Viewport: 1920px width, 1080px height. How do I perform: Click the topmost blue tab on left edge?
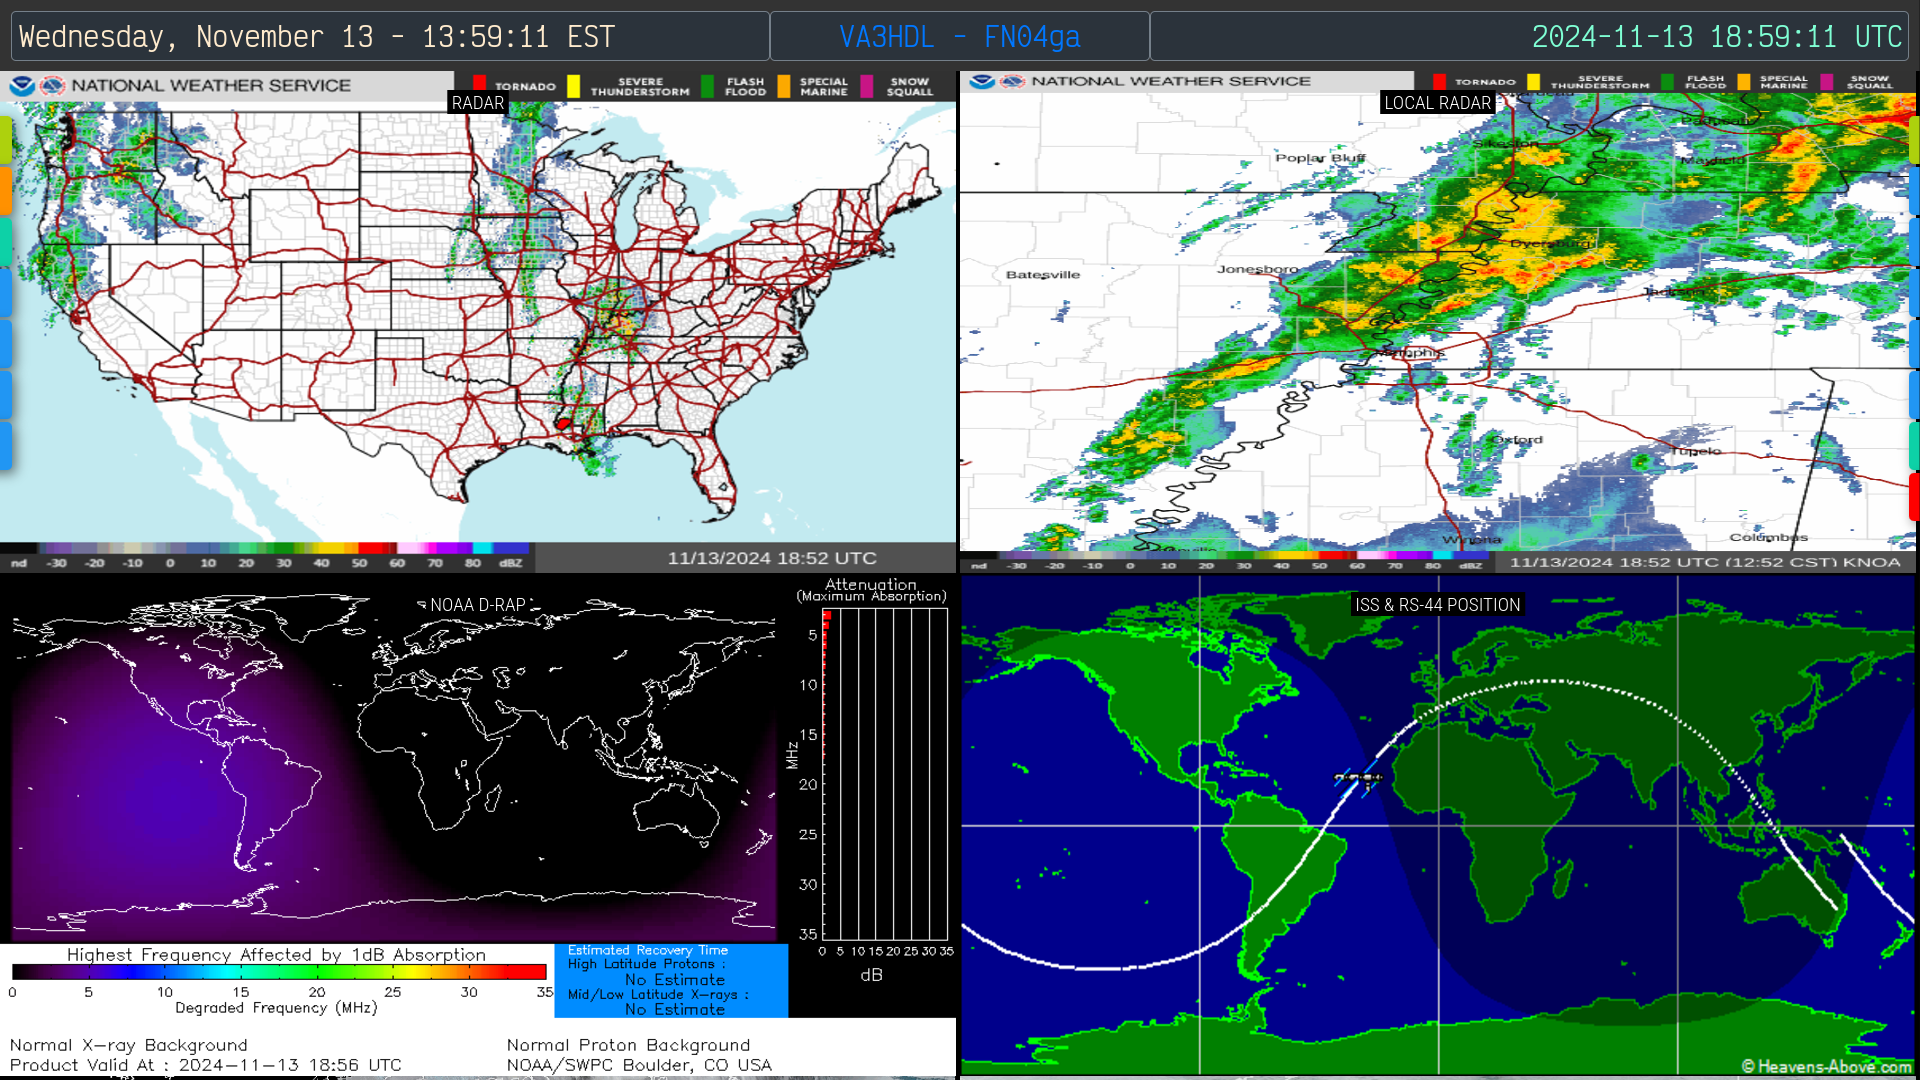[x=5, y=293]
